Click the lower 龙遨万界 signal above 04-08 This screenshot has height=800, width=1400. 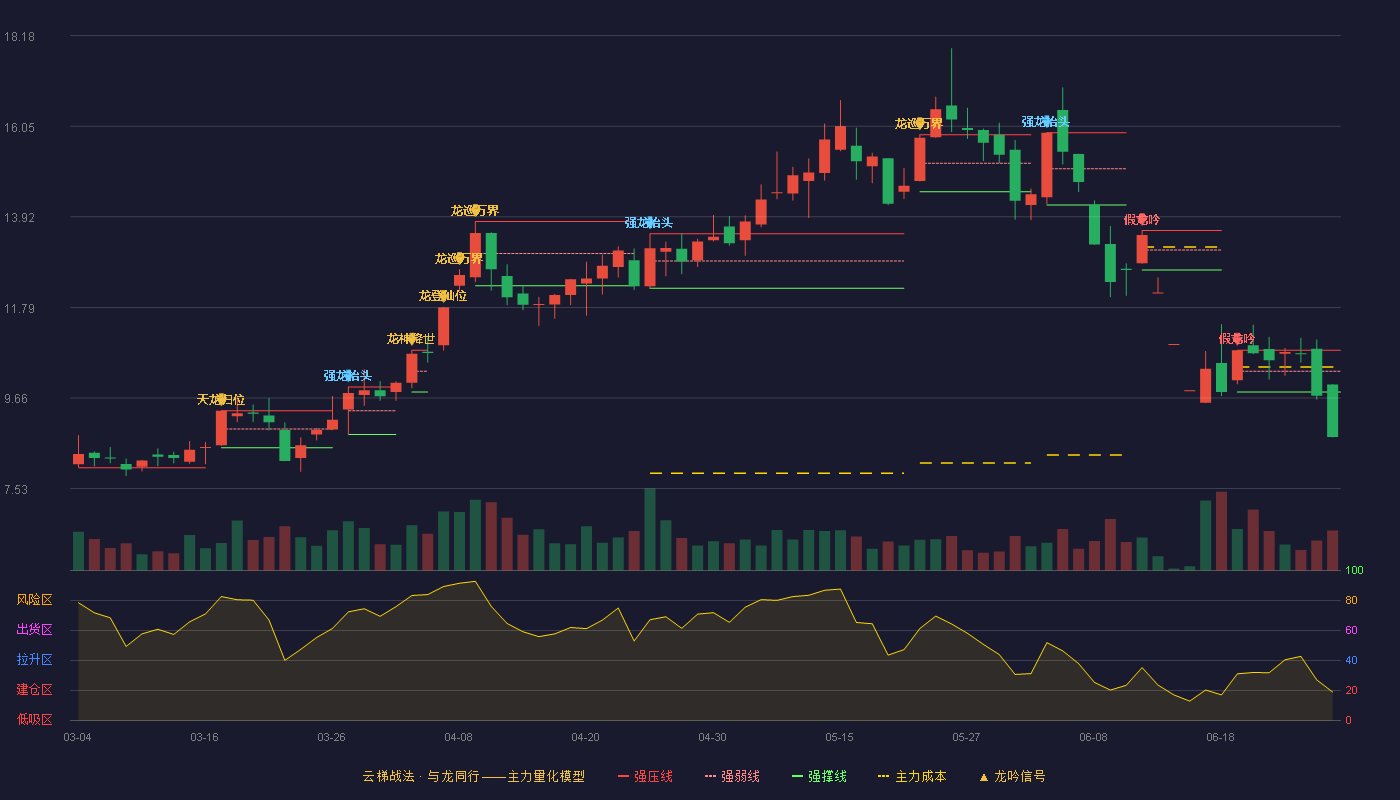[459, 259]
